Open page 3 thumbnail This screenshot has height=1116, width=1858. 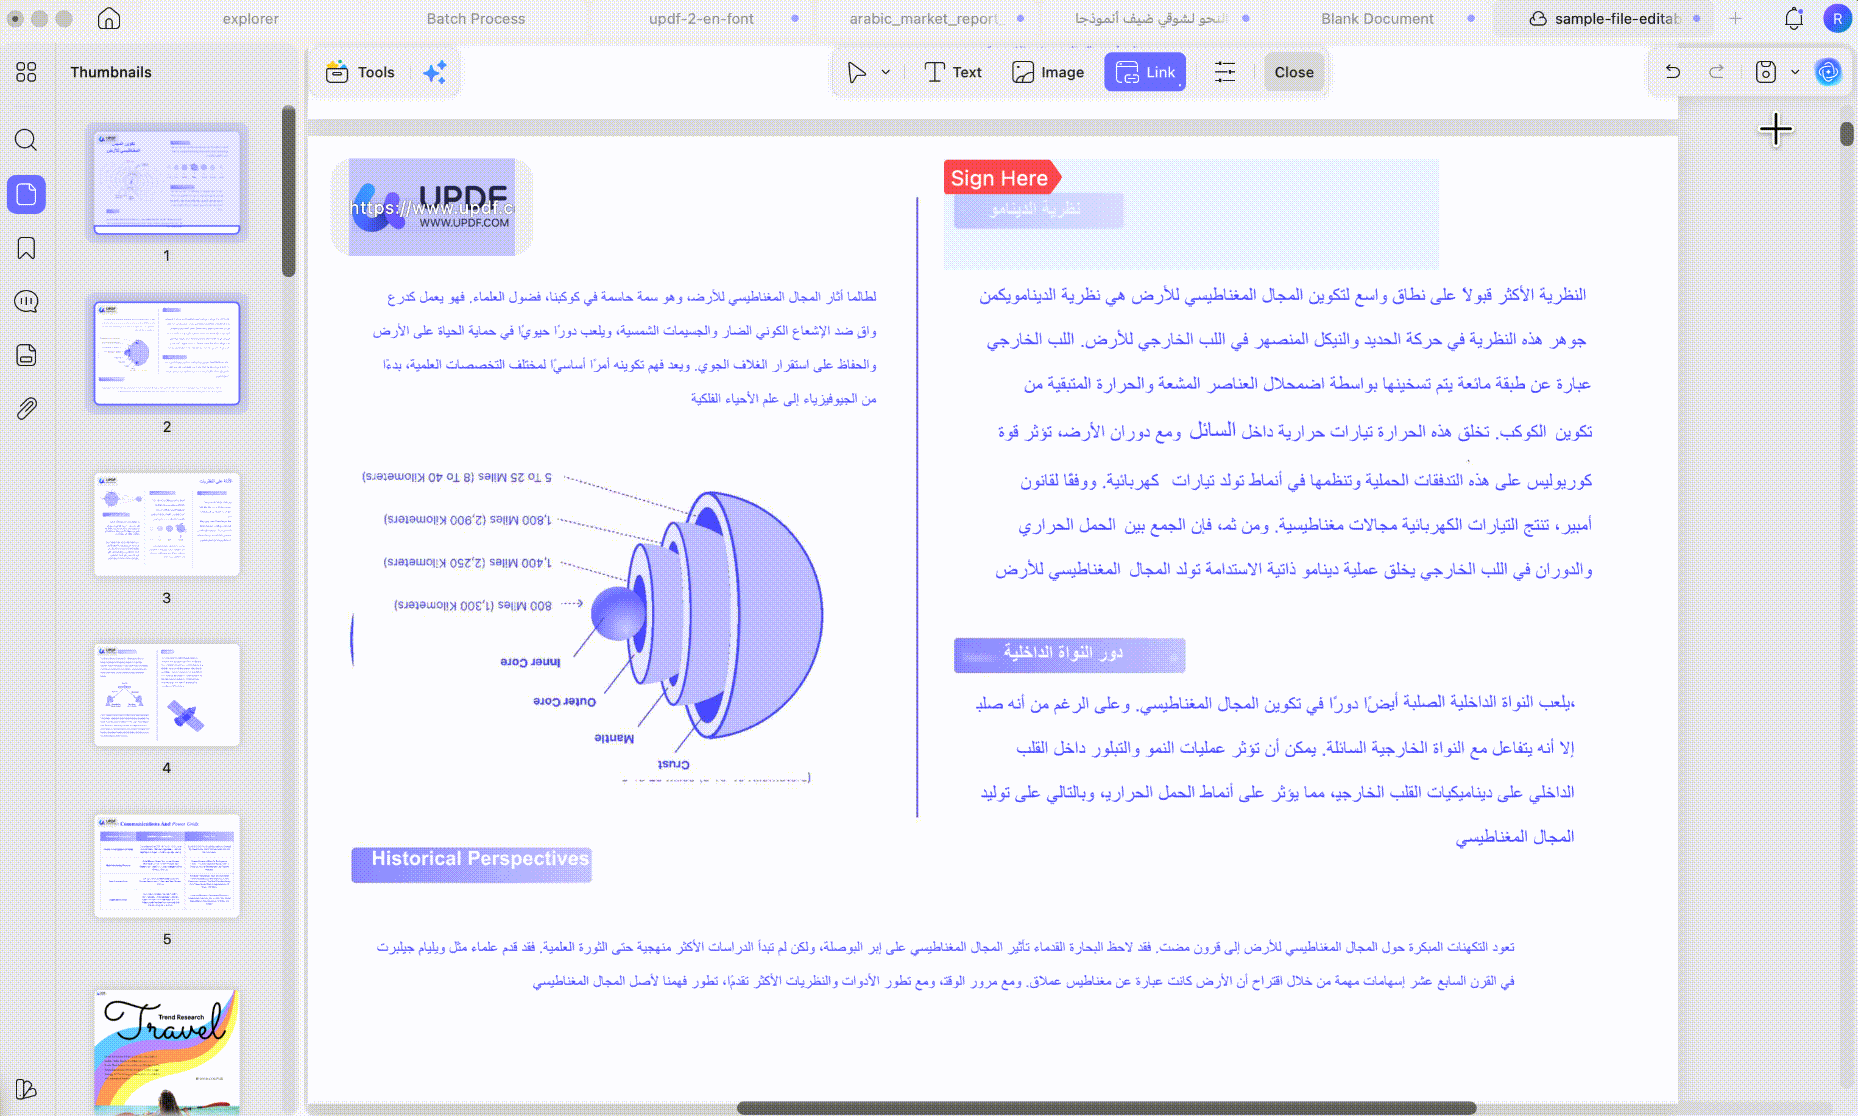pos(167,524)
